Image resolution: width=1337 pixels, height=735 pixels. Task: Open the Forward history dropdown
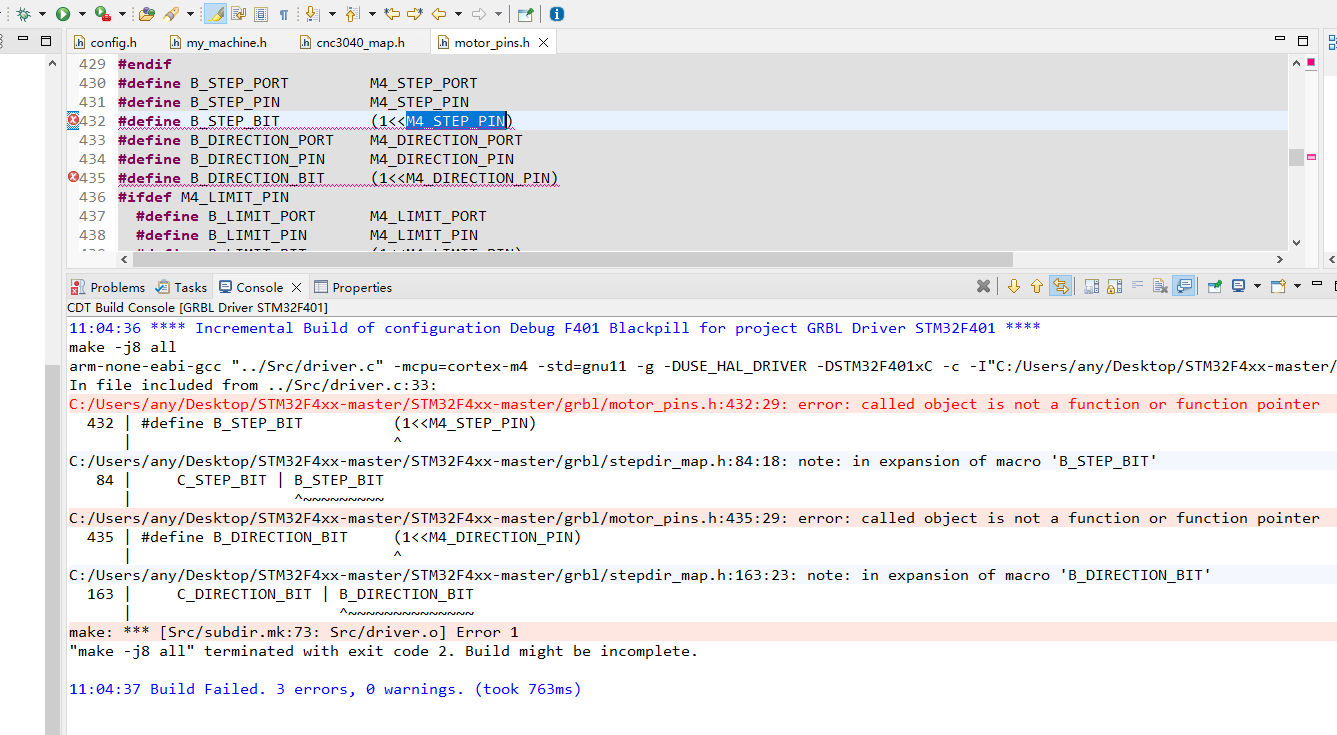(x=498, y=14)
